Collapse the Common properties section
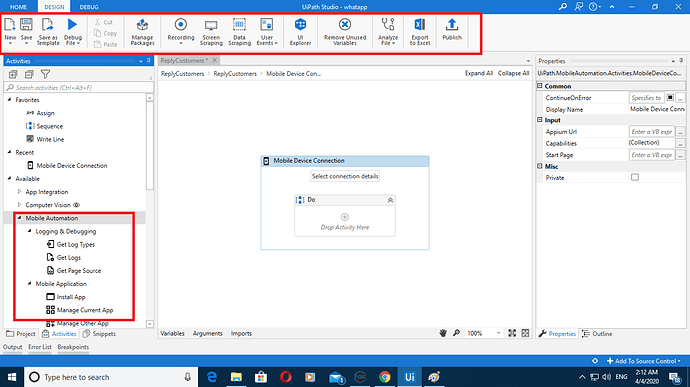 pos(540,86)
